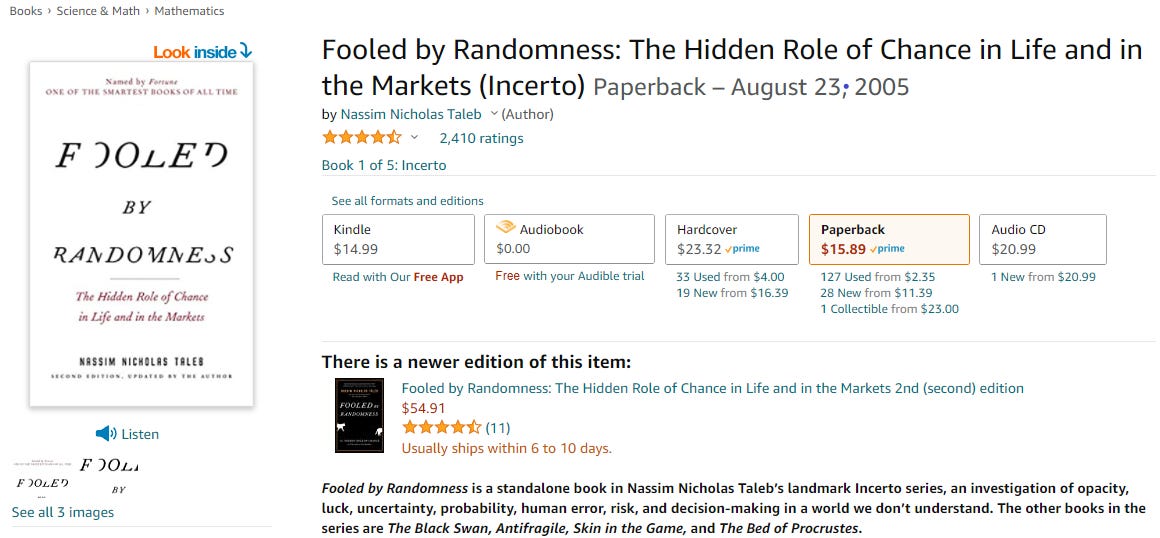
Task: Click the Prime badge in Hardcover option
Action: coord(743,249)
